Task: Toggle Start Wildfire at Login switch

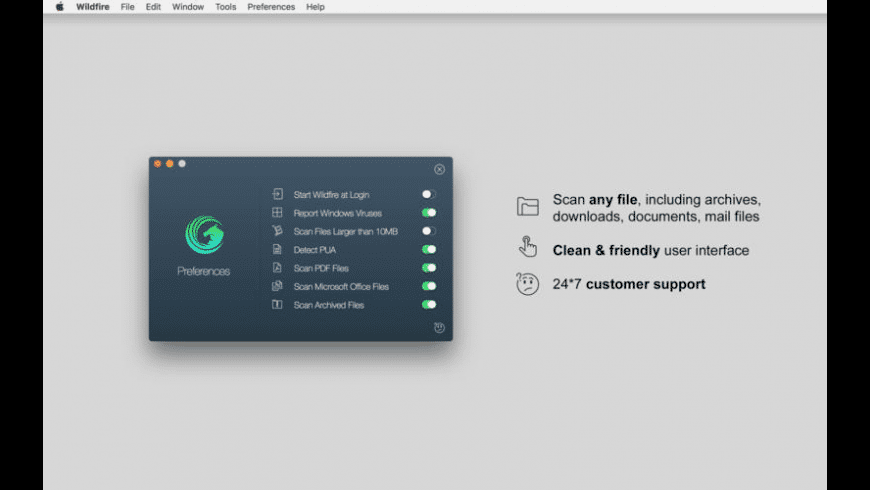Action: click(x=428, y=194)
